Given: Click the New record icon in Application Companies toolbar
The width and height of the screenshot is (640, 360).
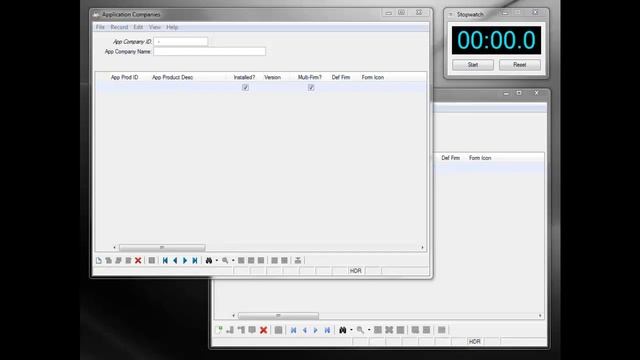Looking at the screenshot, I should [99, 260].
